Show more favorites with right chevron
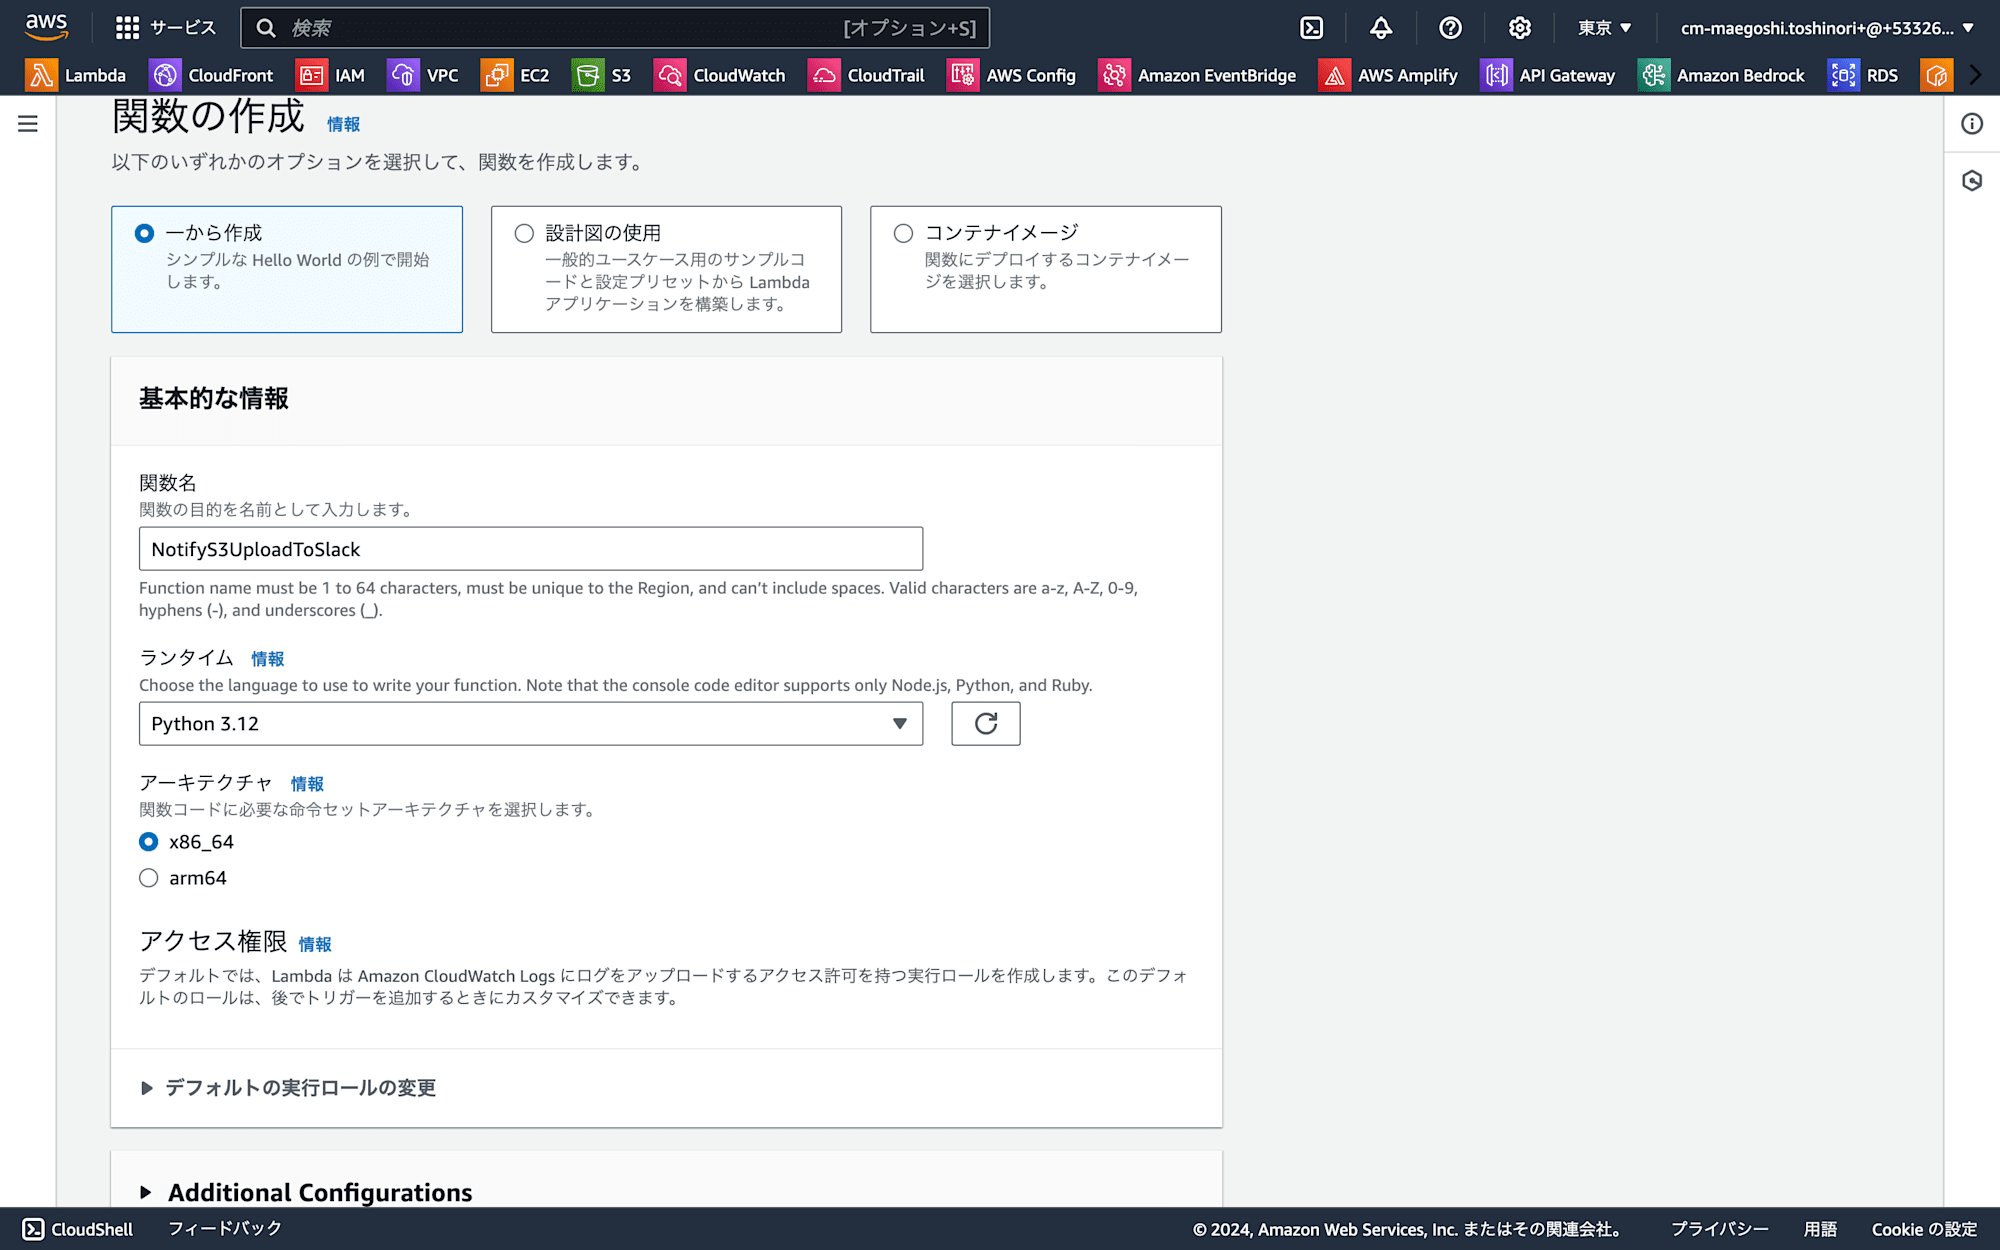The height and width of the screenshot is (1250, 2000). 1975,75
